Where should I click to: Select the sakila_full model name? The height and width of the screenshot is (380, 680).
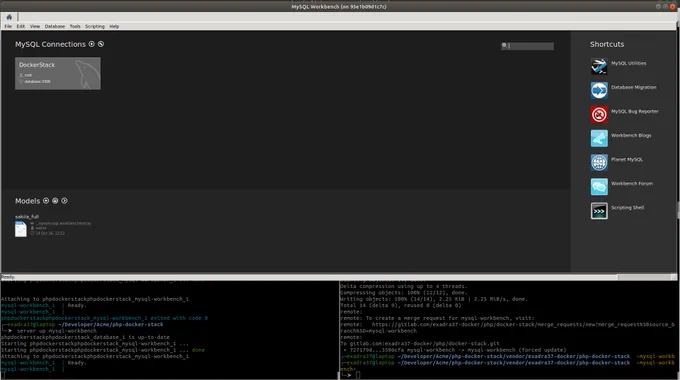[27, 216]
